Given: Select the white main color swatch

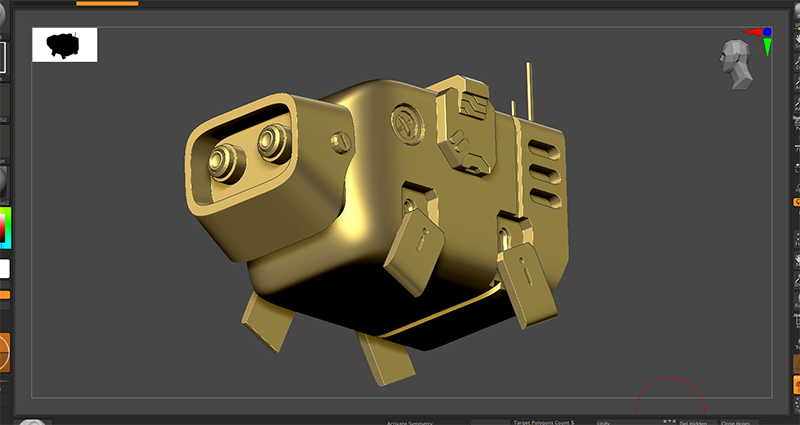Looking at the screenshot, I should click(4, 269).
